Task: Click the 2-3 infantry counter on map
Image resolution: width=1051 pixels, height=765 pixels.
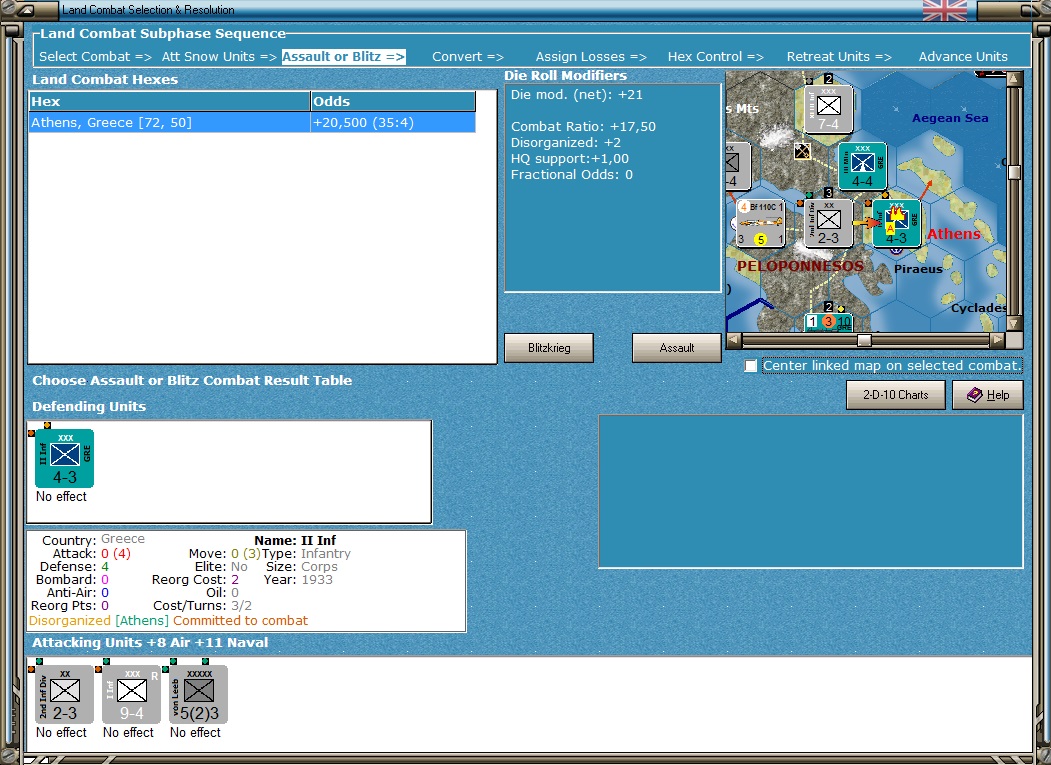Action: [x=828, y=224]
